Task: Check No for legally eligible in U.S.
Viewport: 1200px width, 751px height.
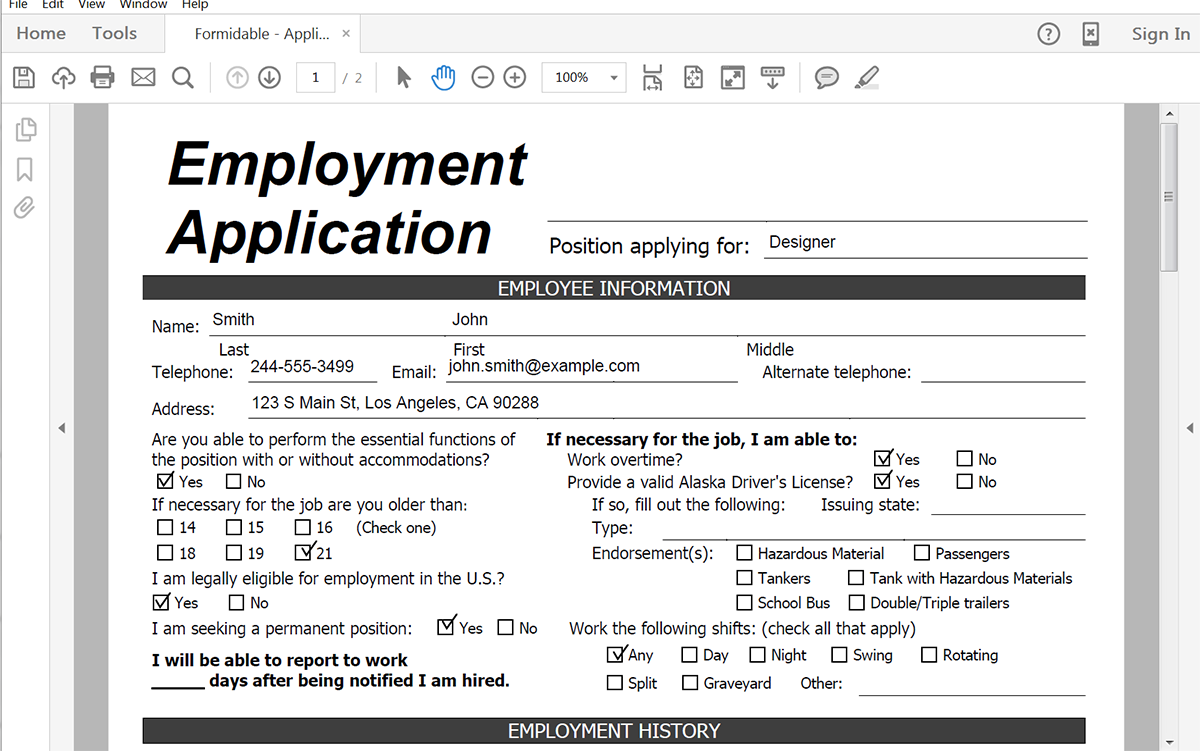Action: coord(237,603)
